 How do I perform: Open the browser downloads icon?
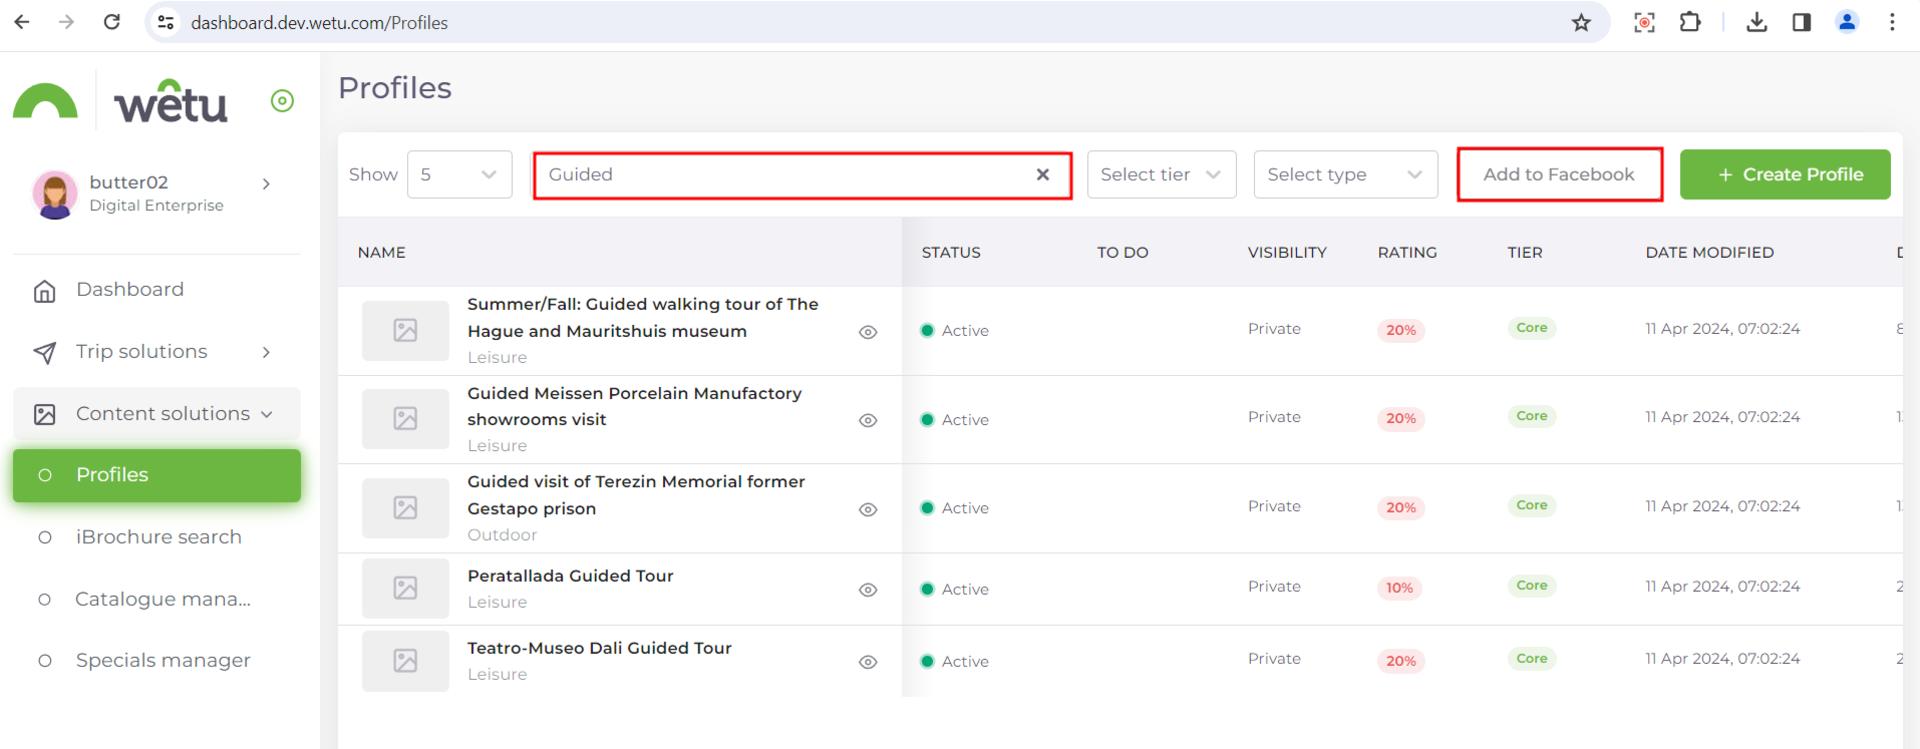point(1756,23)
